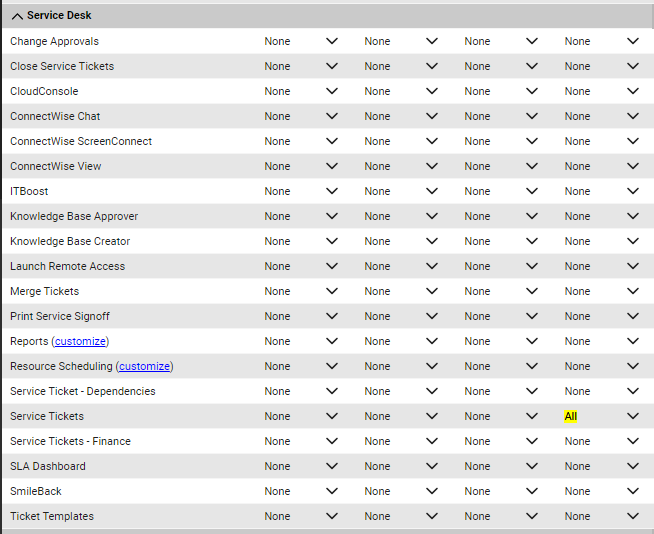Collapse the Service Desk section

coord(17,16)
